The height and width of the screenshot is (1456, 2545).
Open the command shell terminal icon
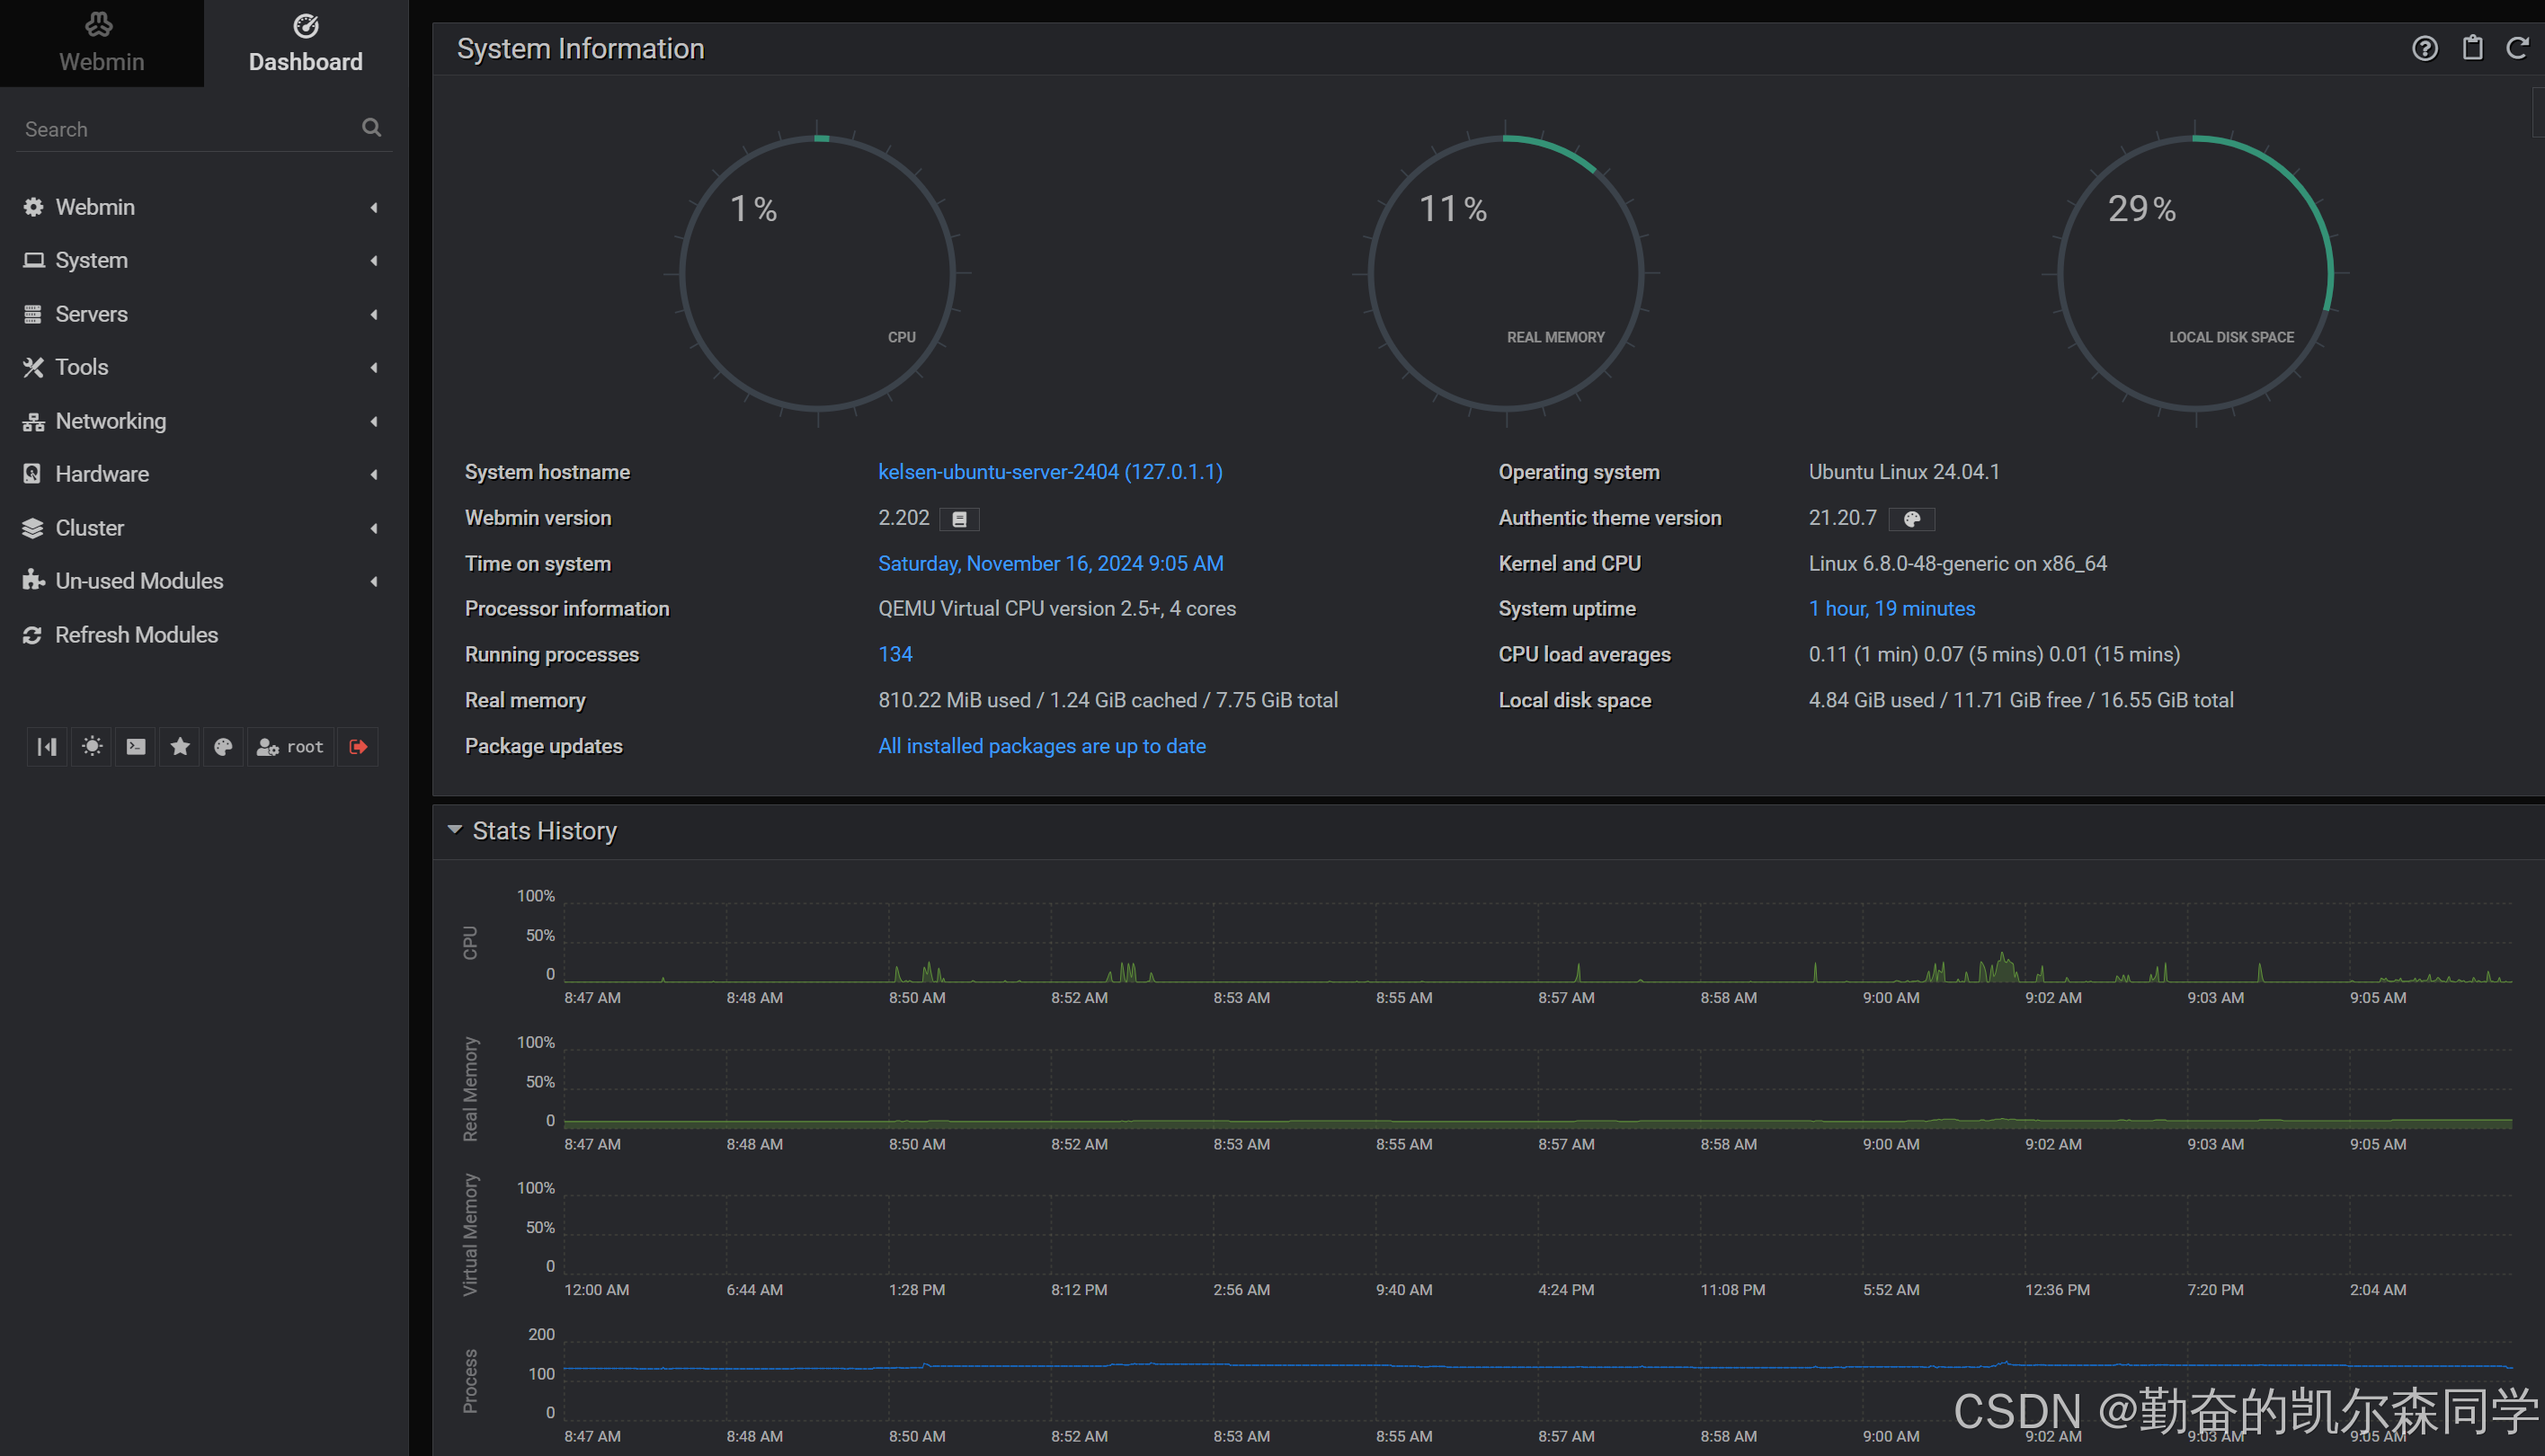[x=136, y=747]
